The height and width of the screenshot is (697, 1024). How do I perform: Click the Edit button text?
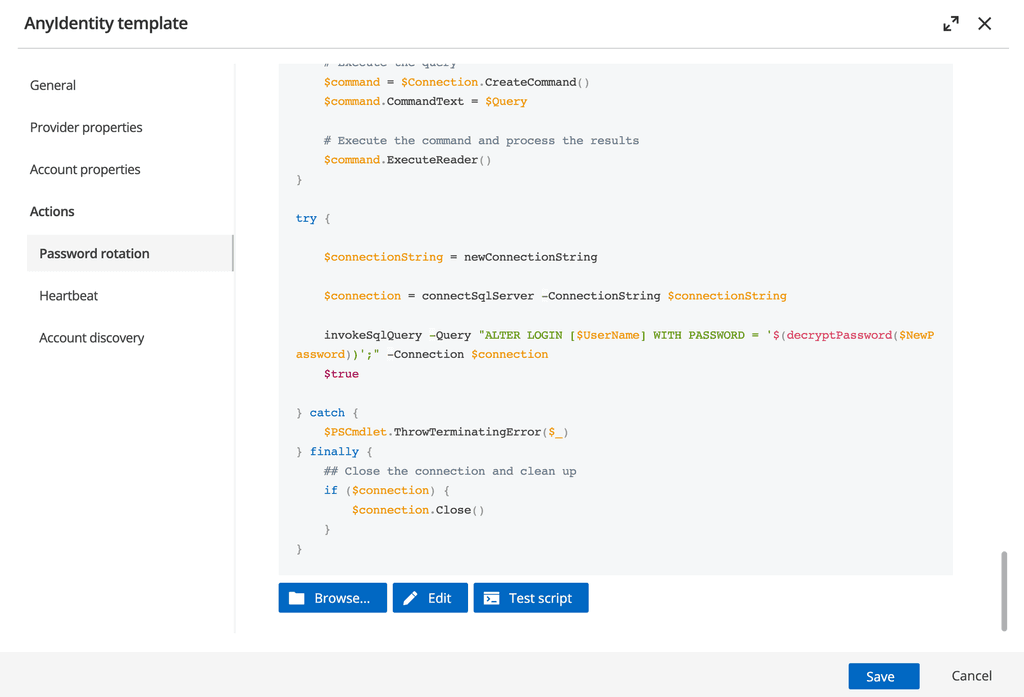pos(440,598)
